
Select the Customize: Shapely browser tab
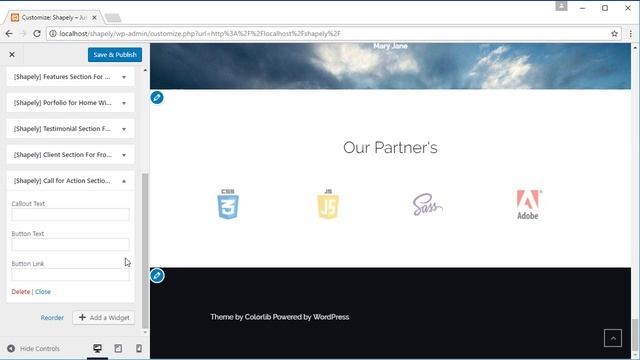click(x=53, y=18)
